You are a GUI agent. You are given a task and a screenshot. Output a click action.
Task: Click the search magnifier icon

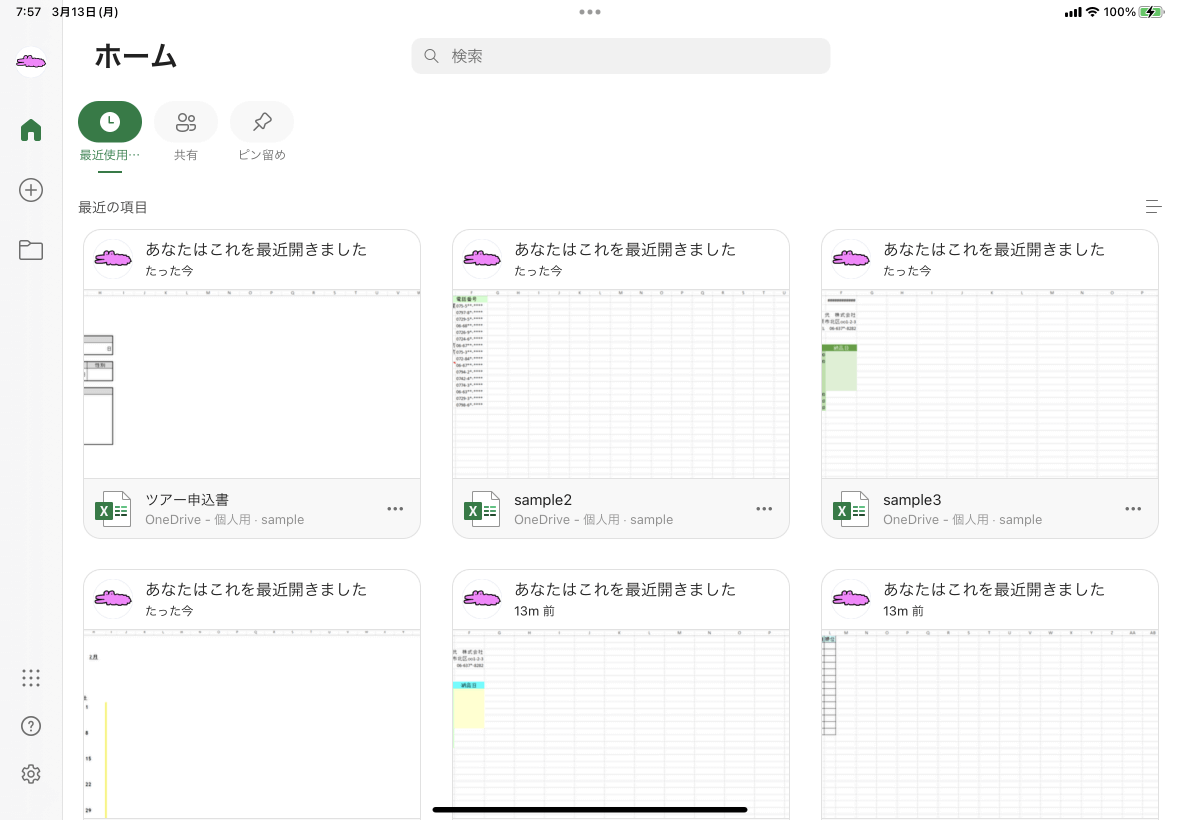coord(431,56)
